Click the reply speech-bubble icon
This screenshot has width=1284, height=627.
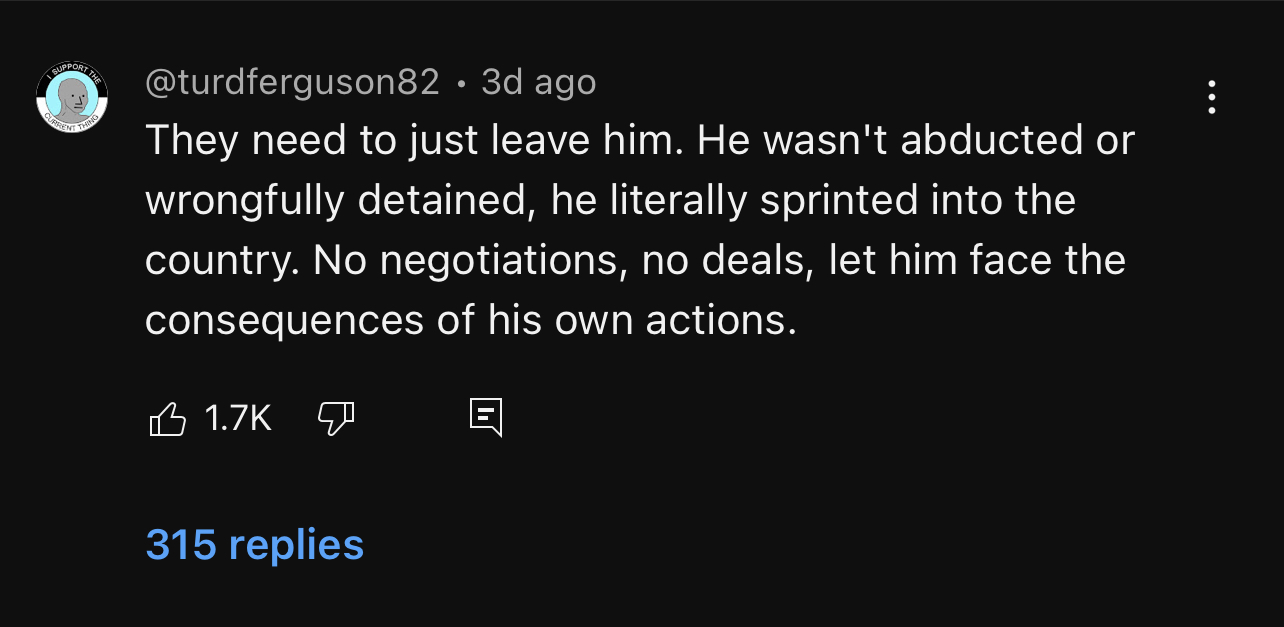coord(486,417)
